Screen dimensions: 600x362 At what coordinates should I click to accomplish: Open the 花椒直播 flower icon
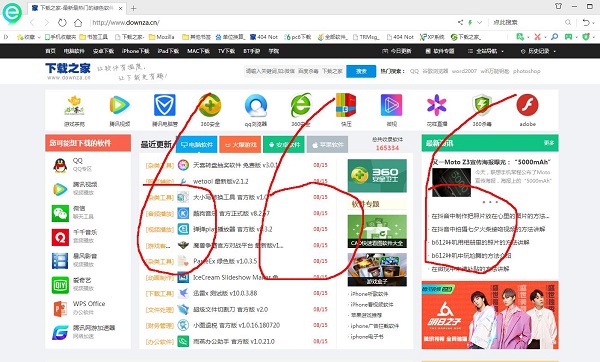[x=437, y=105]
